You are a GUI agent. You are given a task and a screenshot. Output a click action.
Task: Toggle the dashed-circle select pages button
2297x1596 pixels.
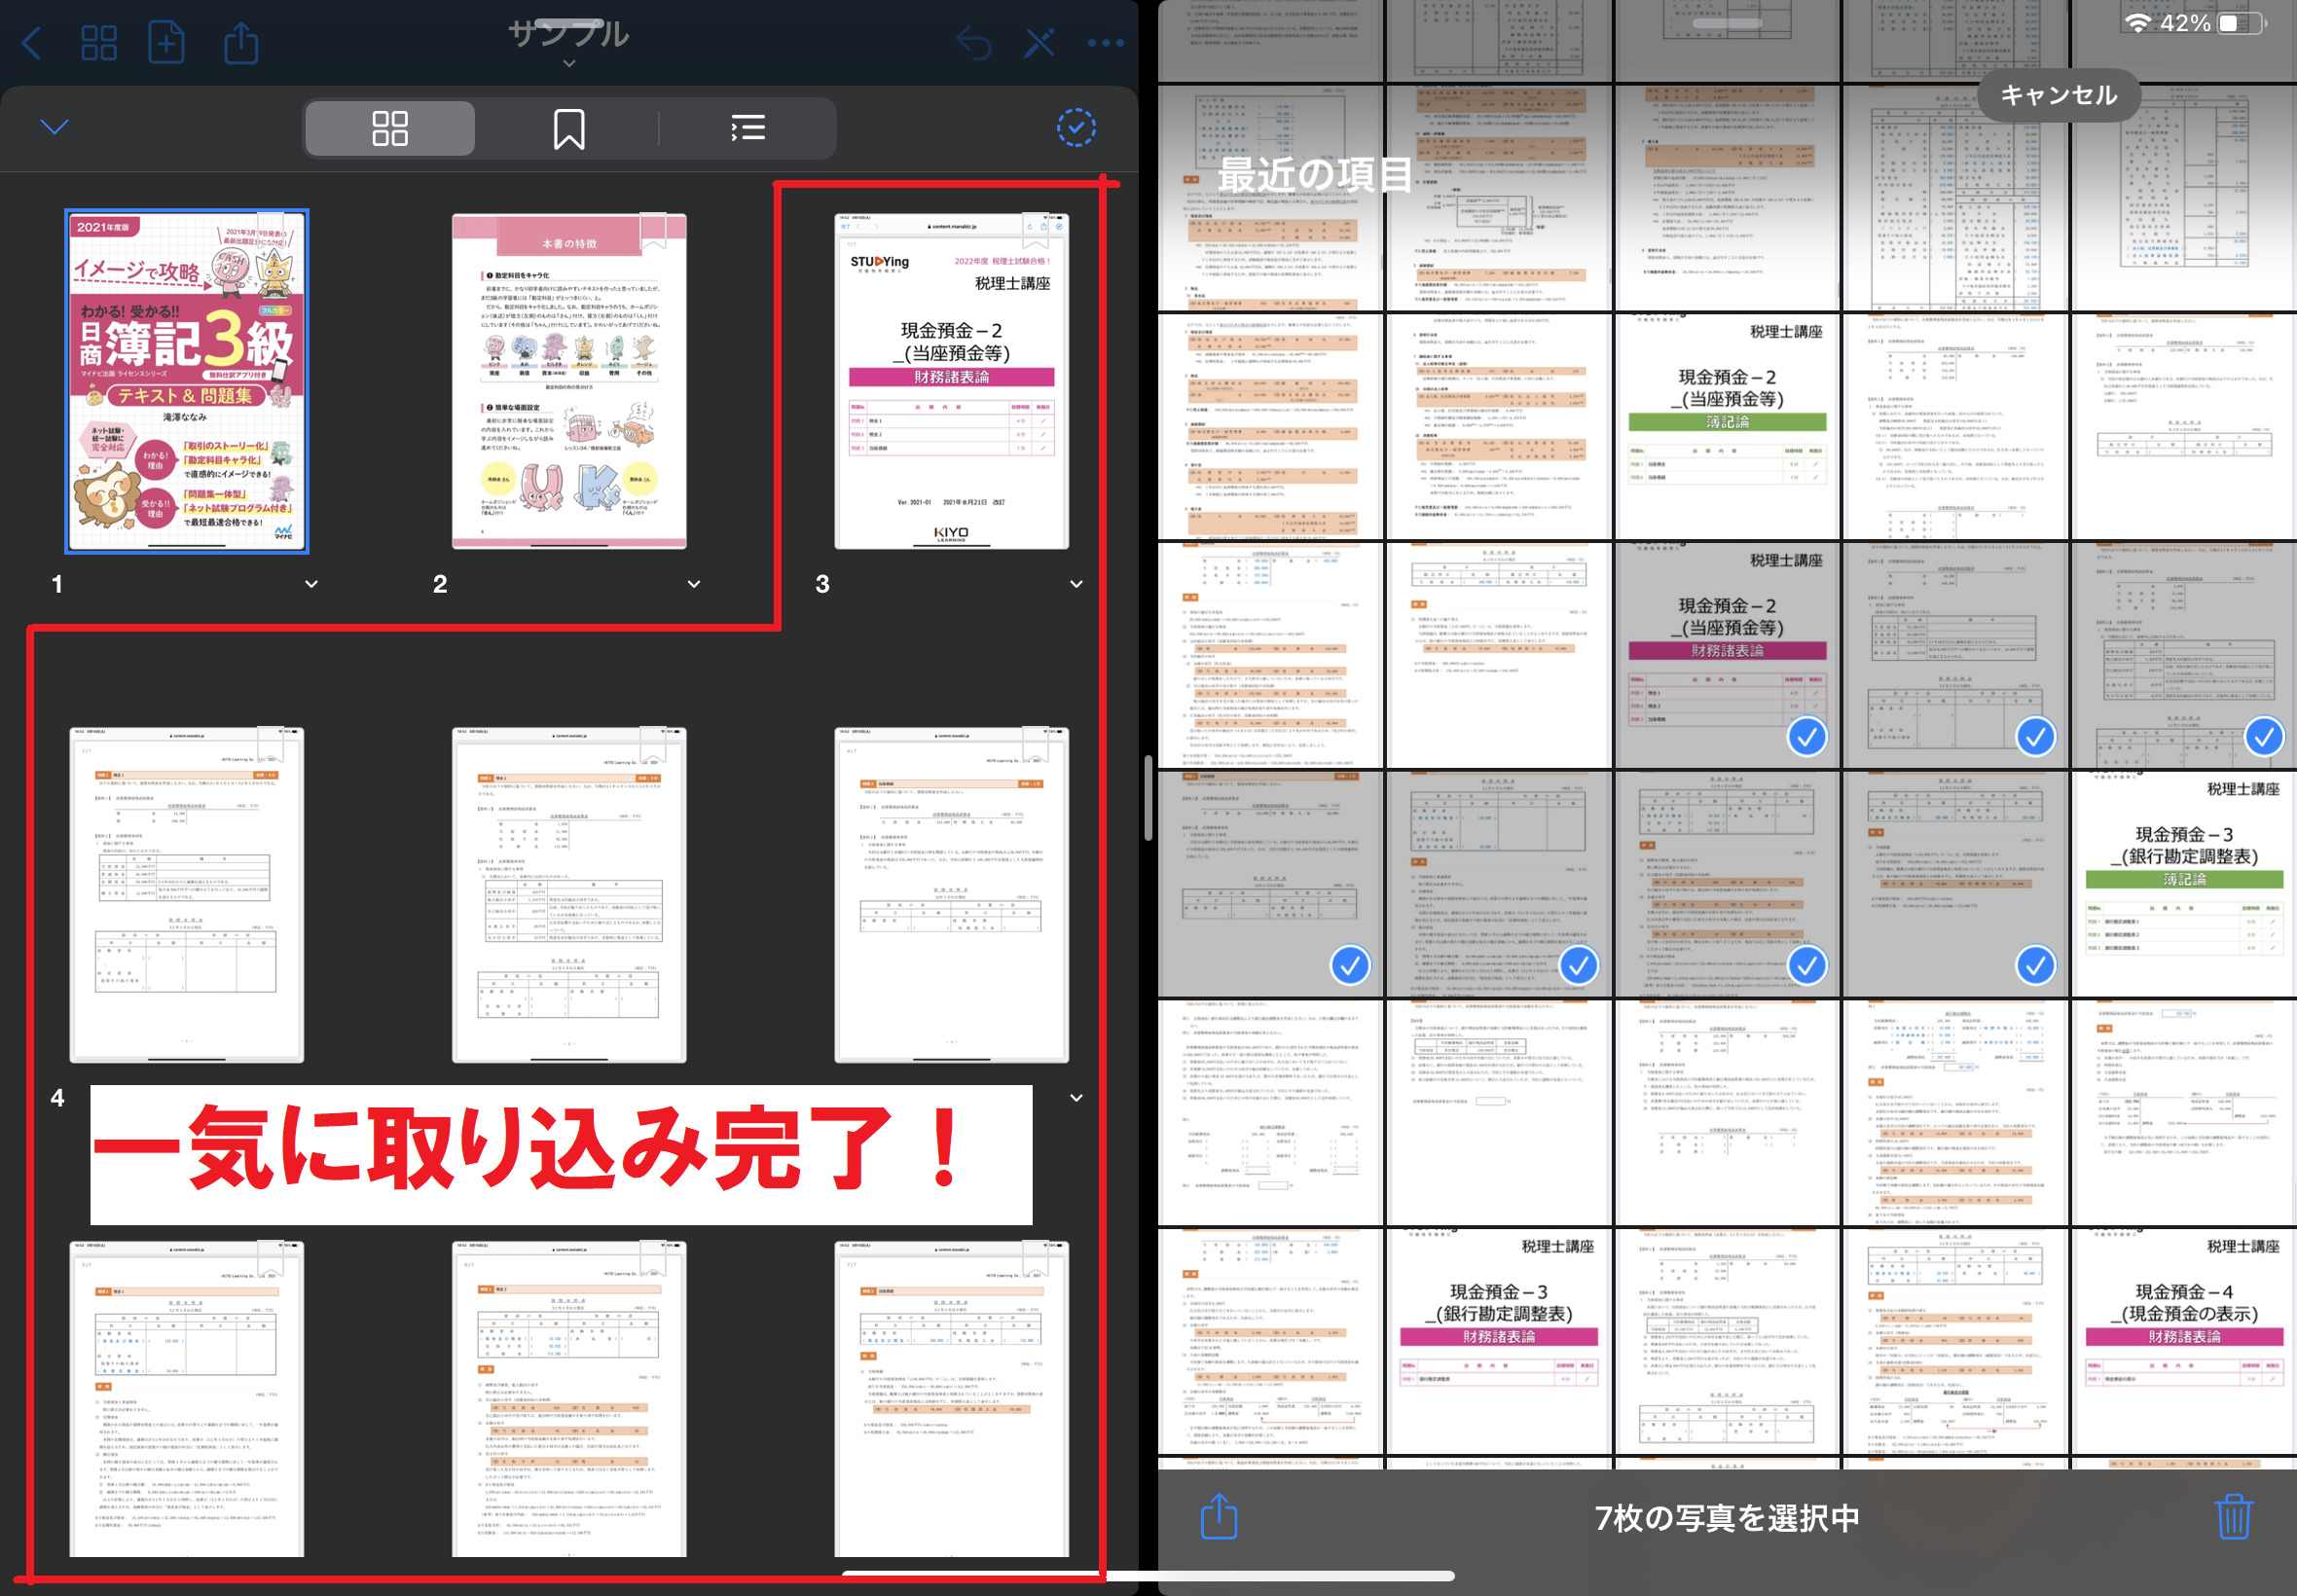[x=1076, y=128]
